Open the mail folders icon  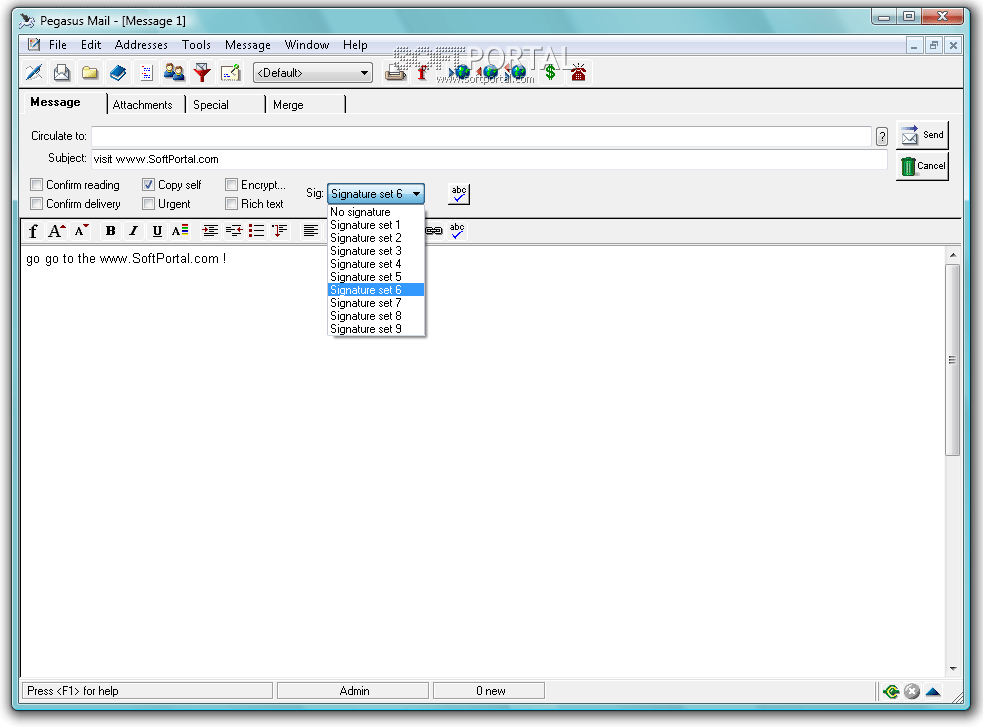pyautogui.click(x=90, y=73)
